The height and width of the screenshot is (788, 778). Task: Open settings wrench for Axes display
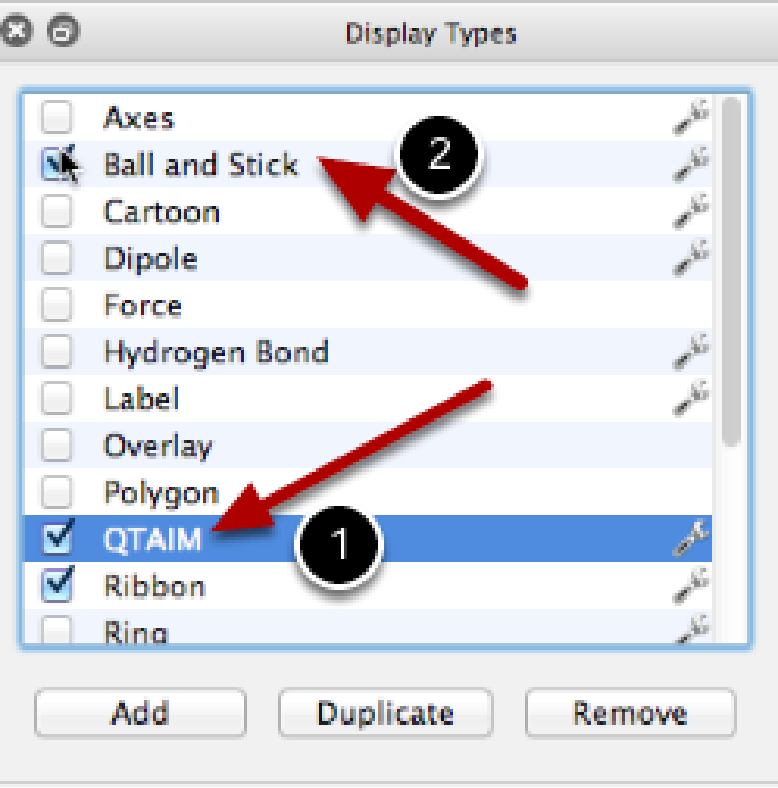(691, 118)
